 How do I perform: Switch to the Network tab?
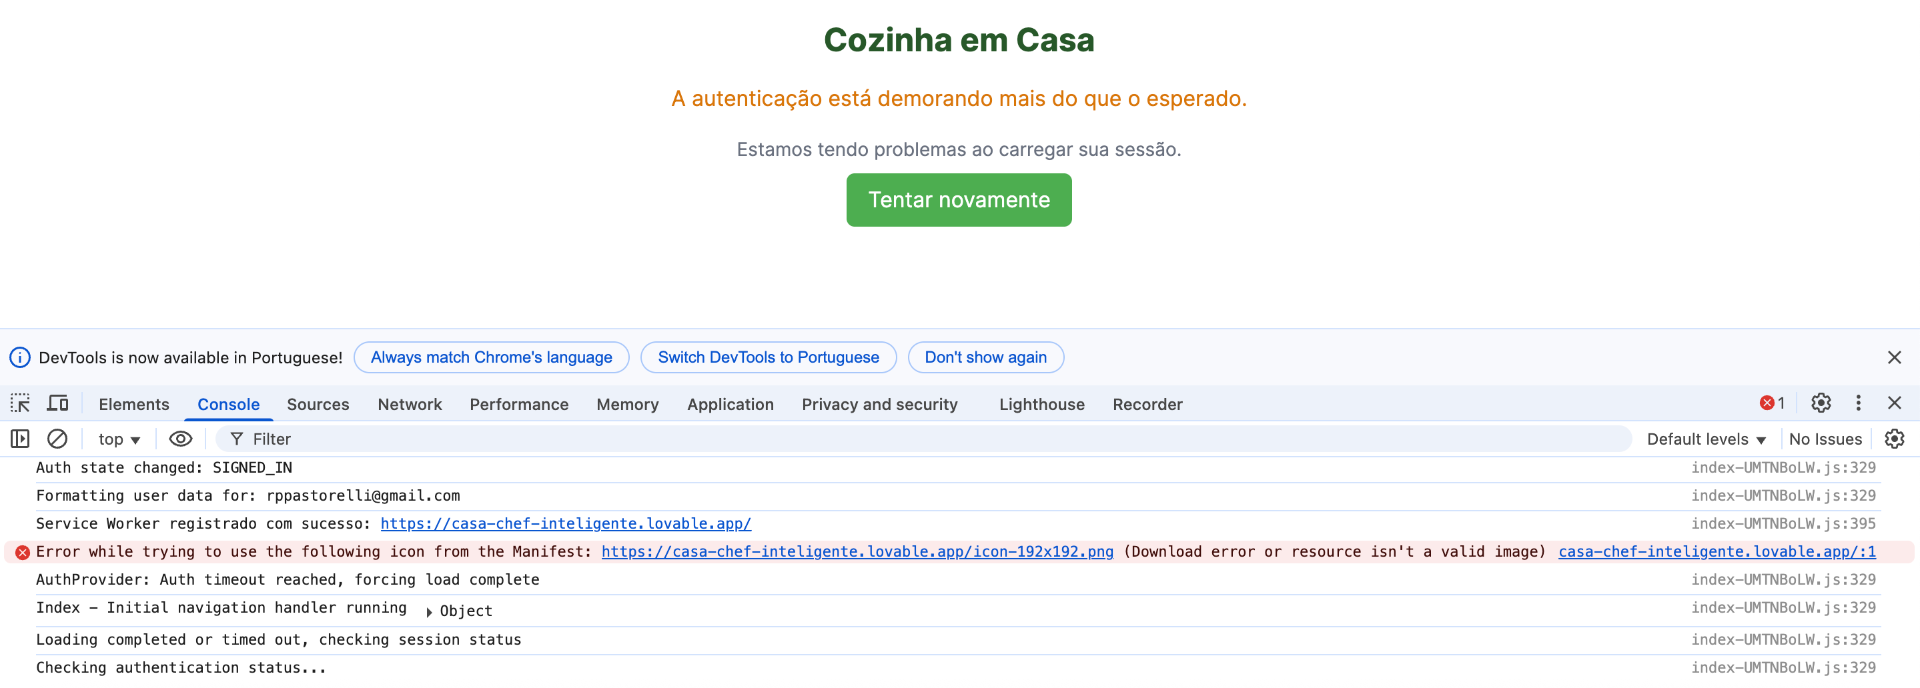tap(409, 404)
